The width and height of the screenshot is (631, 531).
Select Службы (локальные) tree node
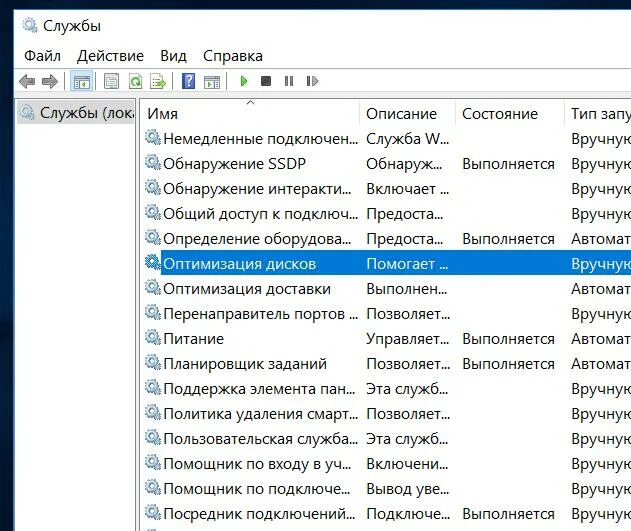[x=76, y=113]
